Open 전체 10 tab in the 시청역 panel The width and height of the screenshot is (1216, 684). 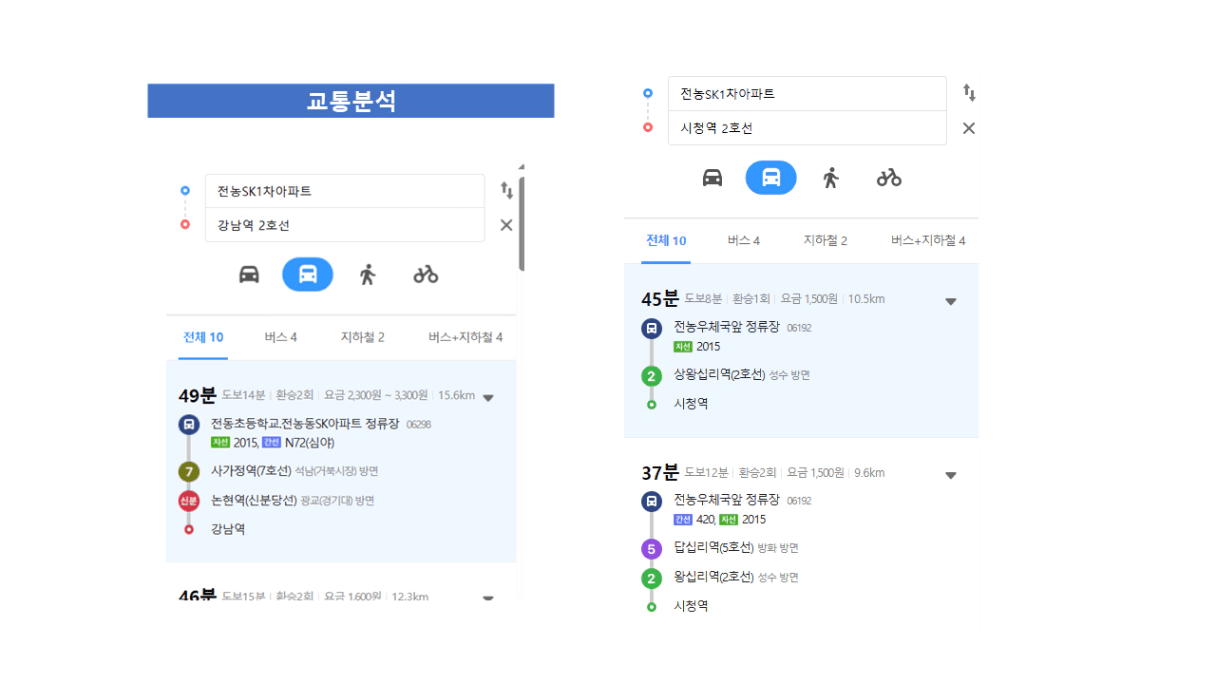tap(666, 241)
